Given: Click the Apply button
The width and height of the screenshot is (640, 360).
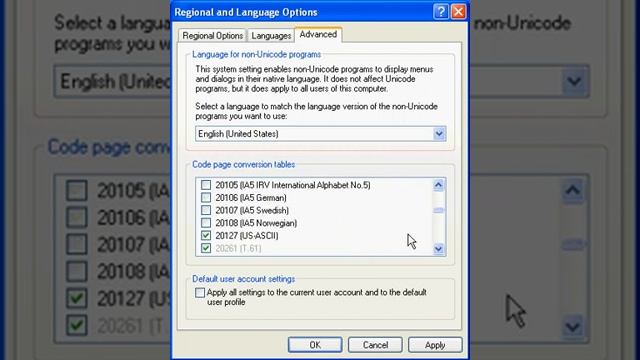Looking at the screenshot, I should coord(435,345).
